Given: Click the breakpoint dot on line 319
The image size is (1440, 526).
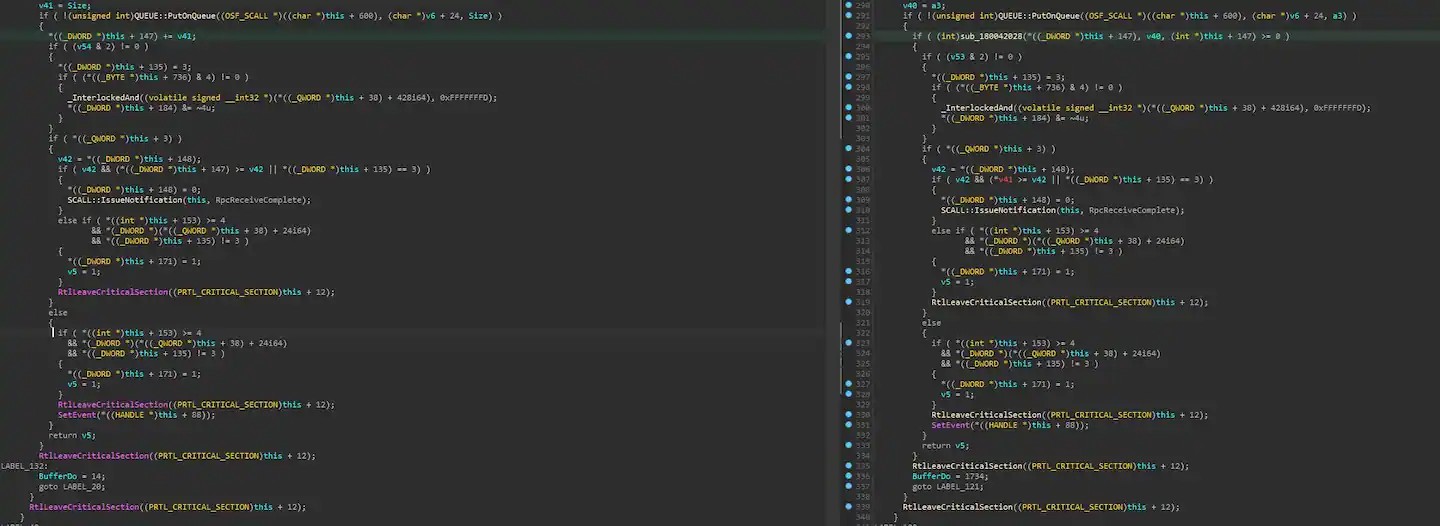Looking at the screenshot, I should pyautogui.click(x=848, y=302).
